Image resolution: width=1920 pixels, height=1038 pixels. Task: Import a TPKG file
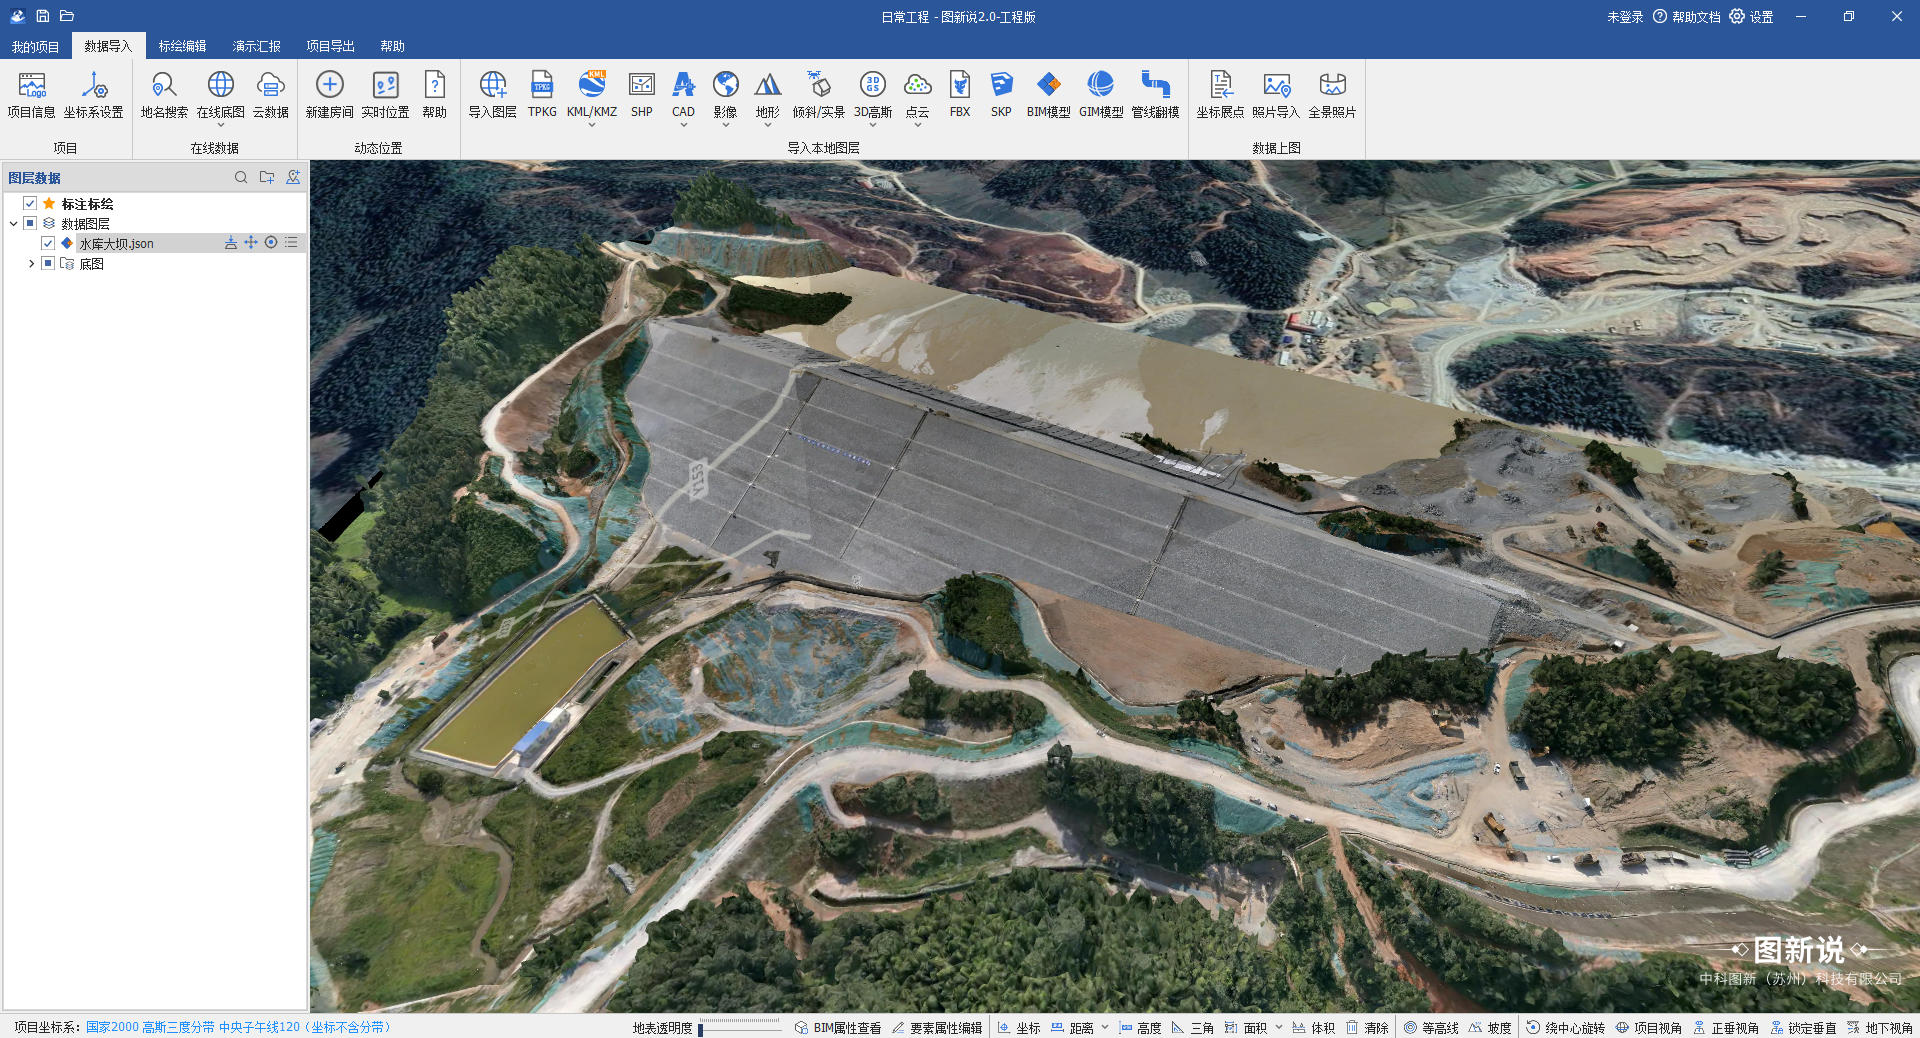tap(542, 95)
